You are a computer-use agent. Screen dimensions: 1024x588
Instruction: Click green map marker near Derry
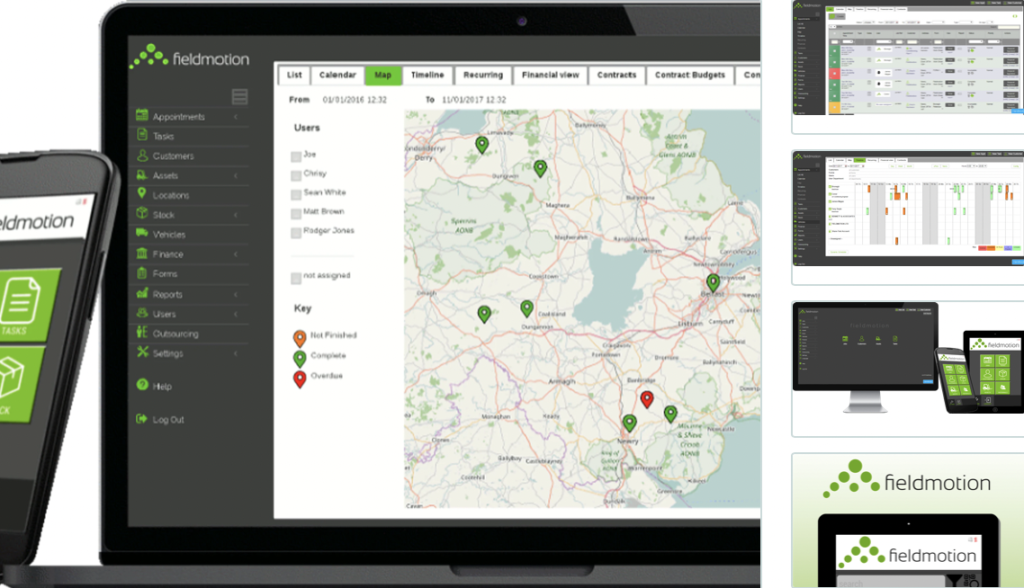click(482, 144)
